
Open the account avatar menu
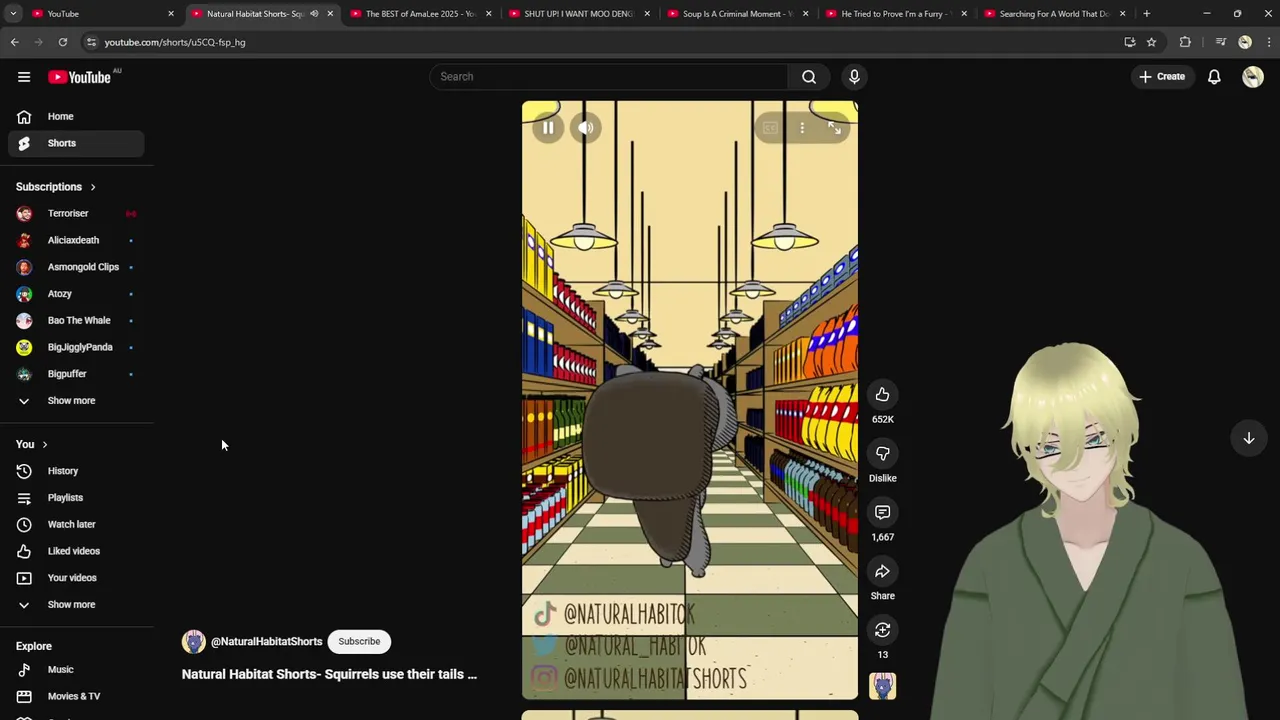coord(1253,77)
